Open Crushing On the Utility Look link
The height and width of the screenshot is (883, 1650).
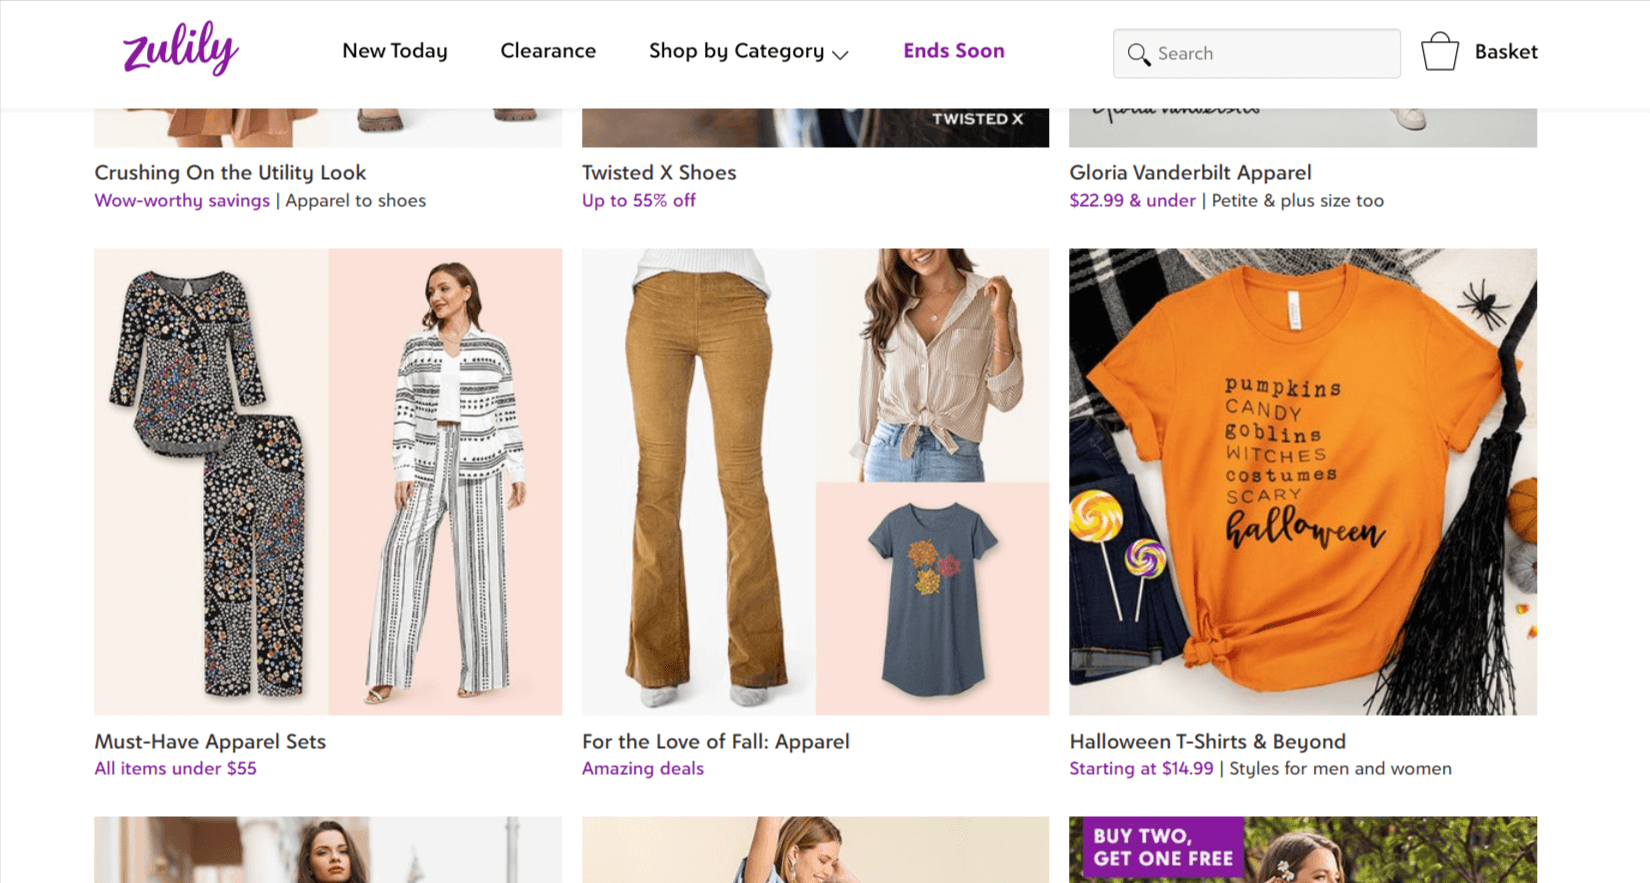230,172
